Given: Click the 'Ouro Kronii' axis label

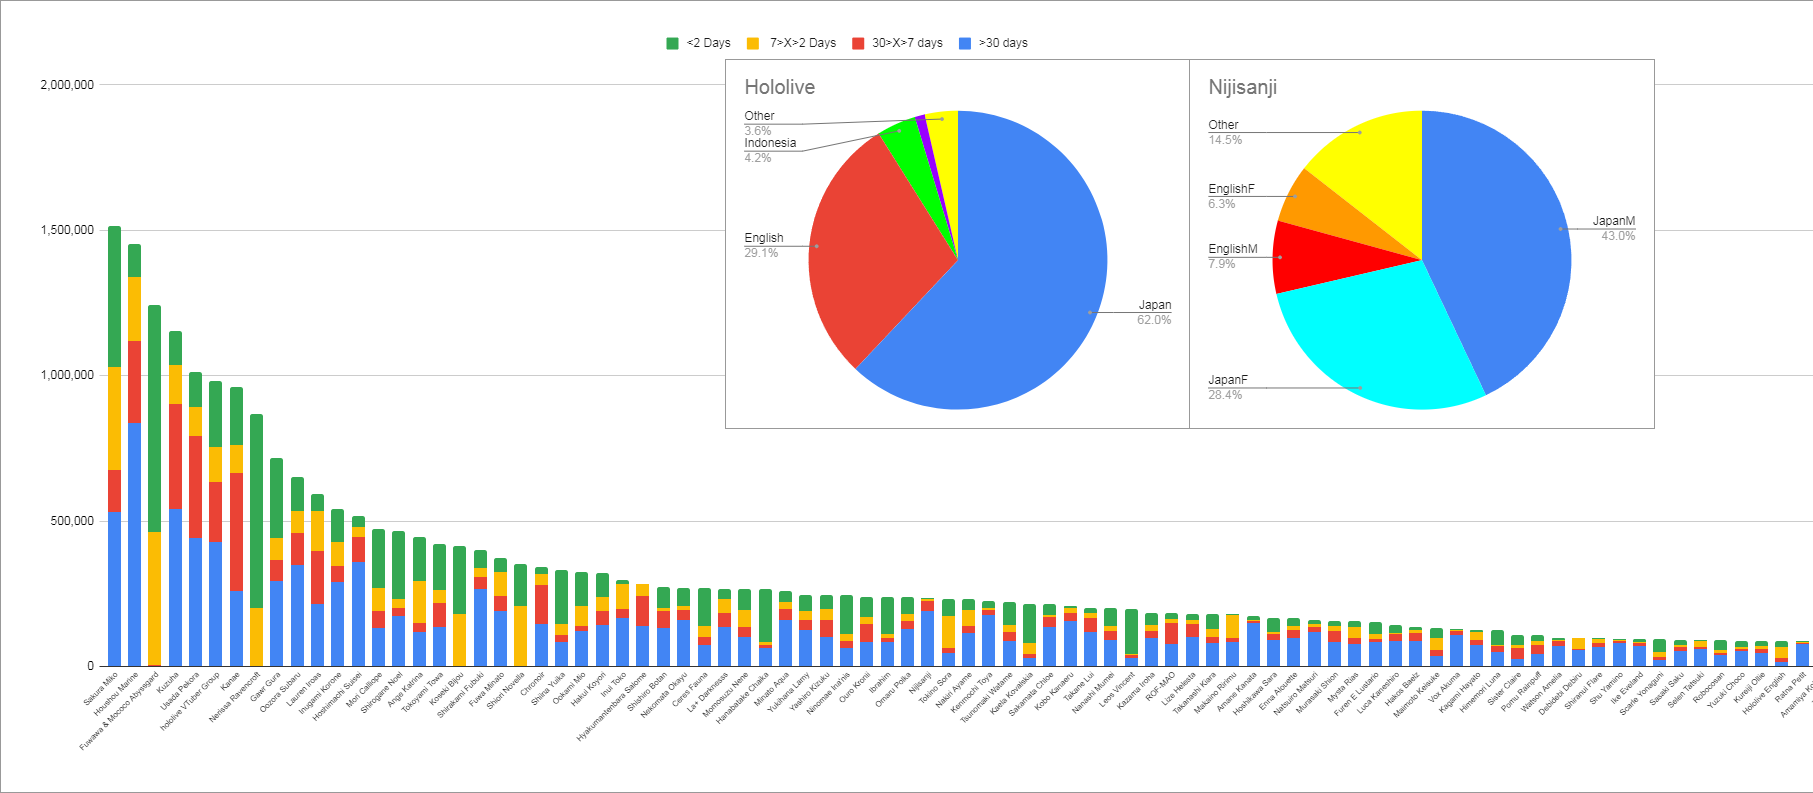Looking at the screenshot, I should (854, 687).
